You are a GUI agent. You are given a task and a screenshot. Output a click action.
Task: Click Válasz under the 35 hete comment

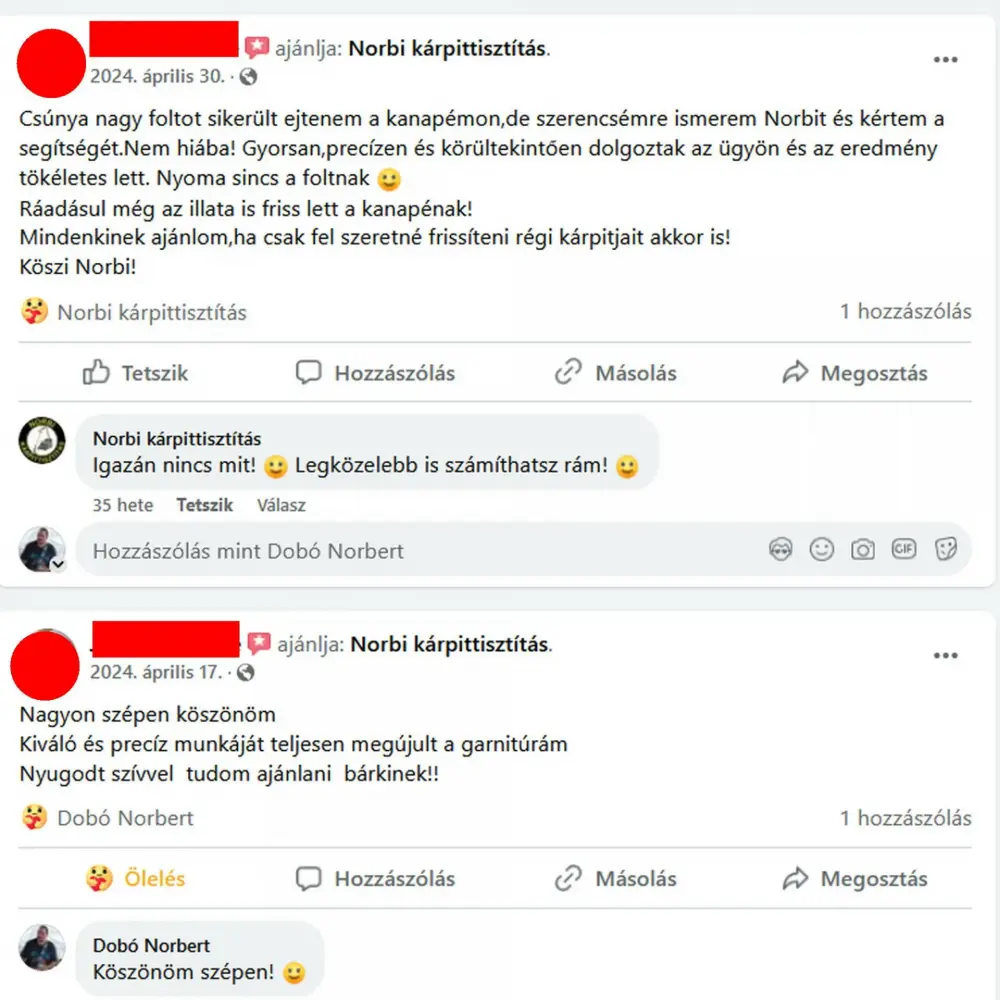(281, 505)
